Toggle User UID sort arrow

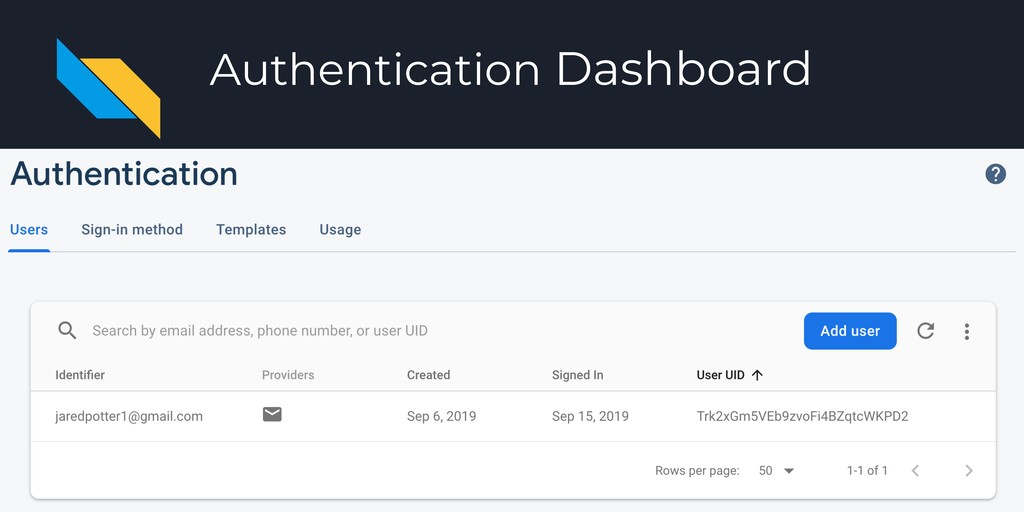tap(757, 375)
